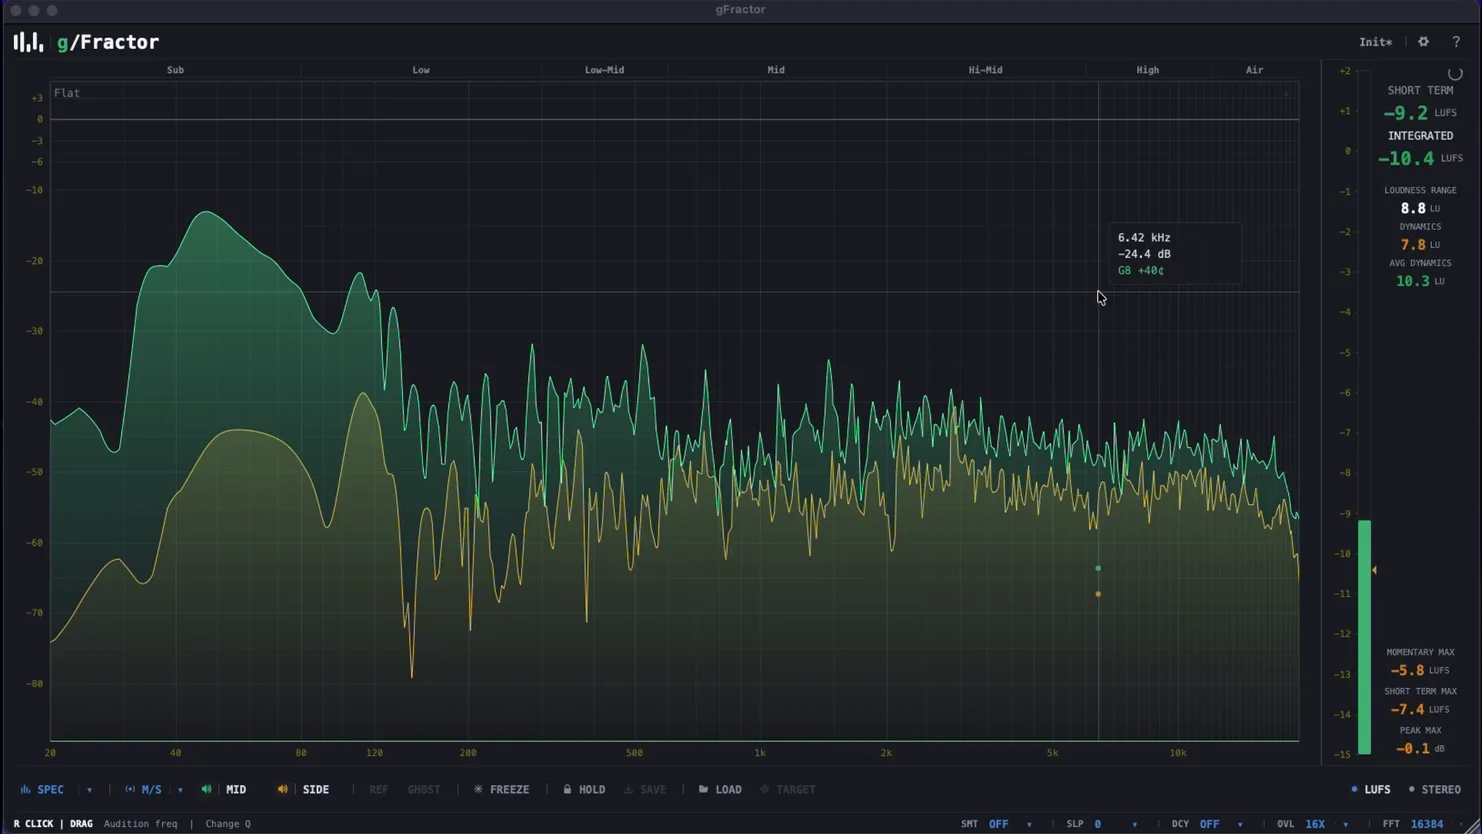Click the SAVE download-arrow icon
This screenshot has height=834, width=1482.
[x=628, y=790]
